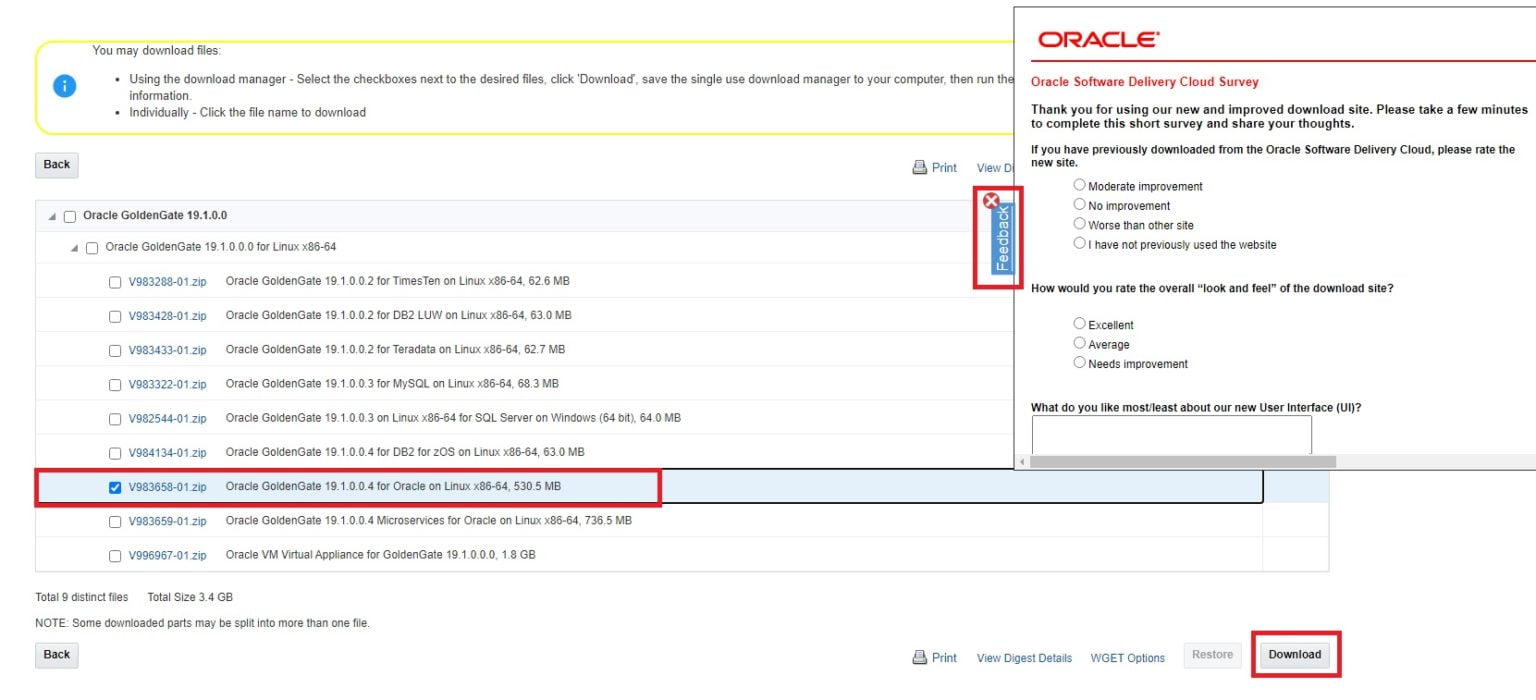Click the blue info icon in the notice

[64, 86]
